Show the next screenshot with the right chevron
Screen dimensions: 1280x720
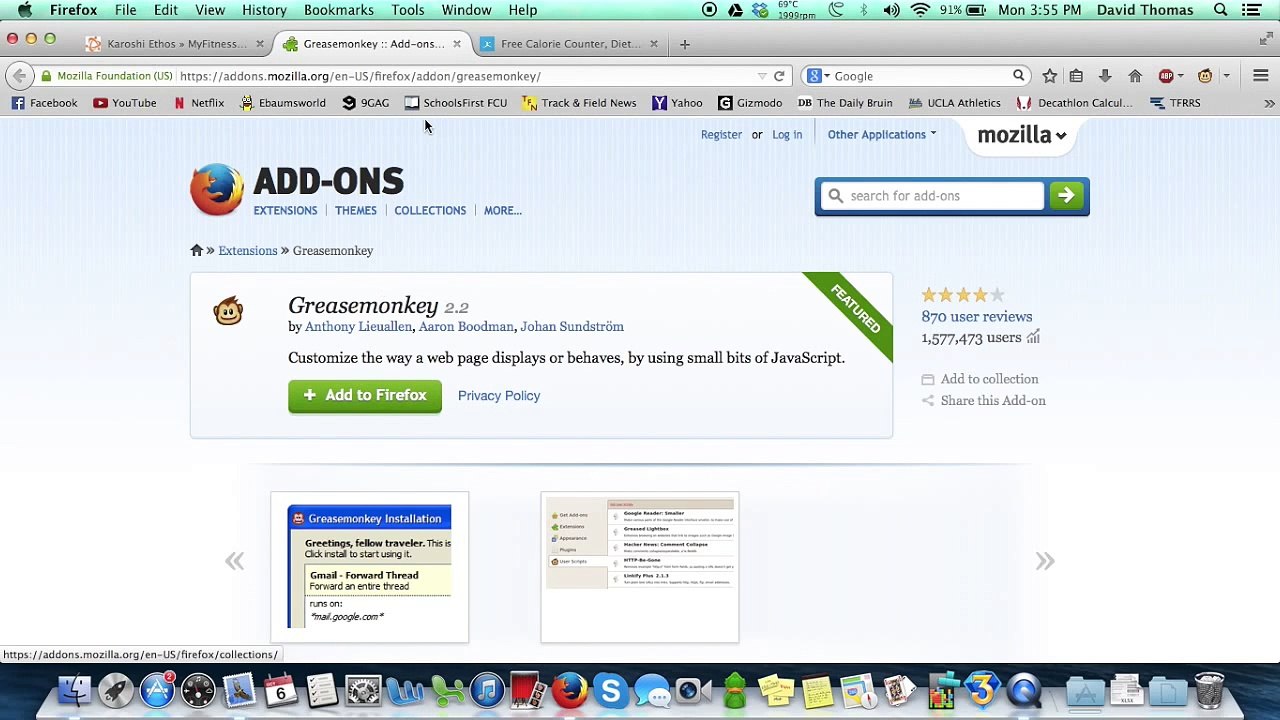(1045, 561)
